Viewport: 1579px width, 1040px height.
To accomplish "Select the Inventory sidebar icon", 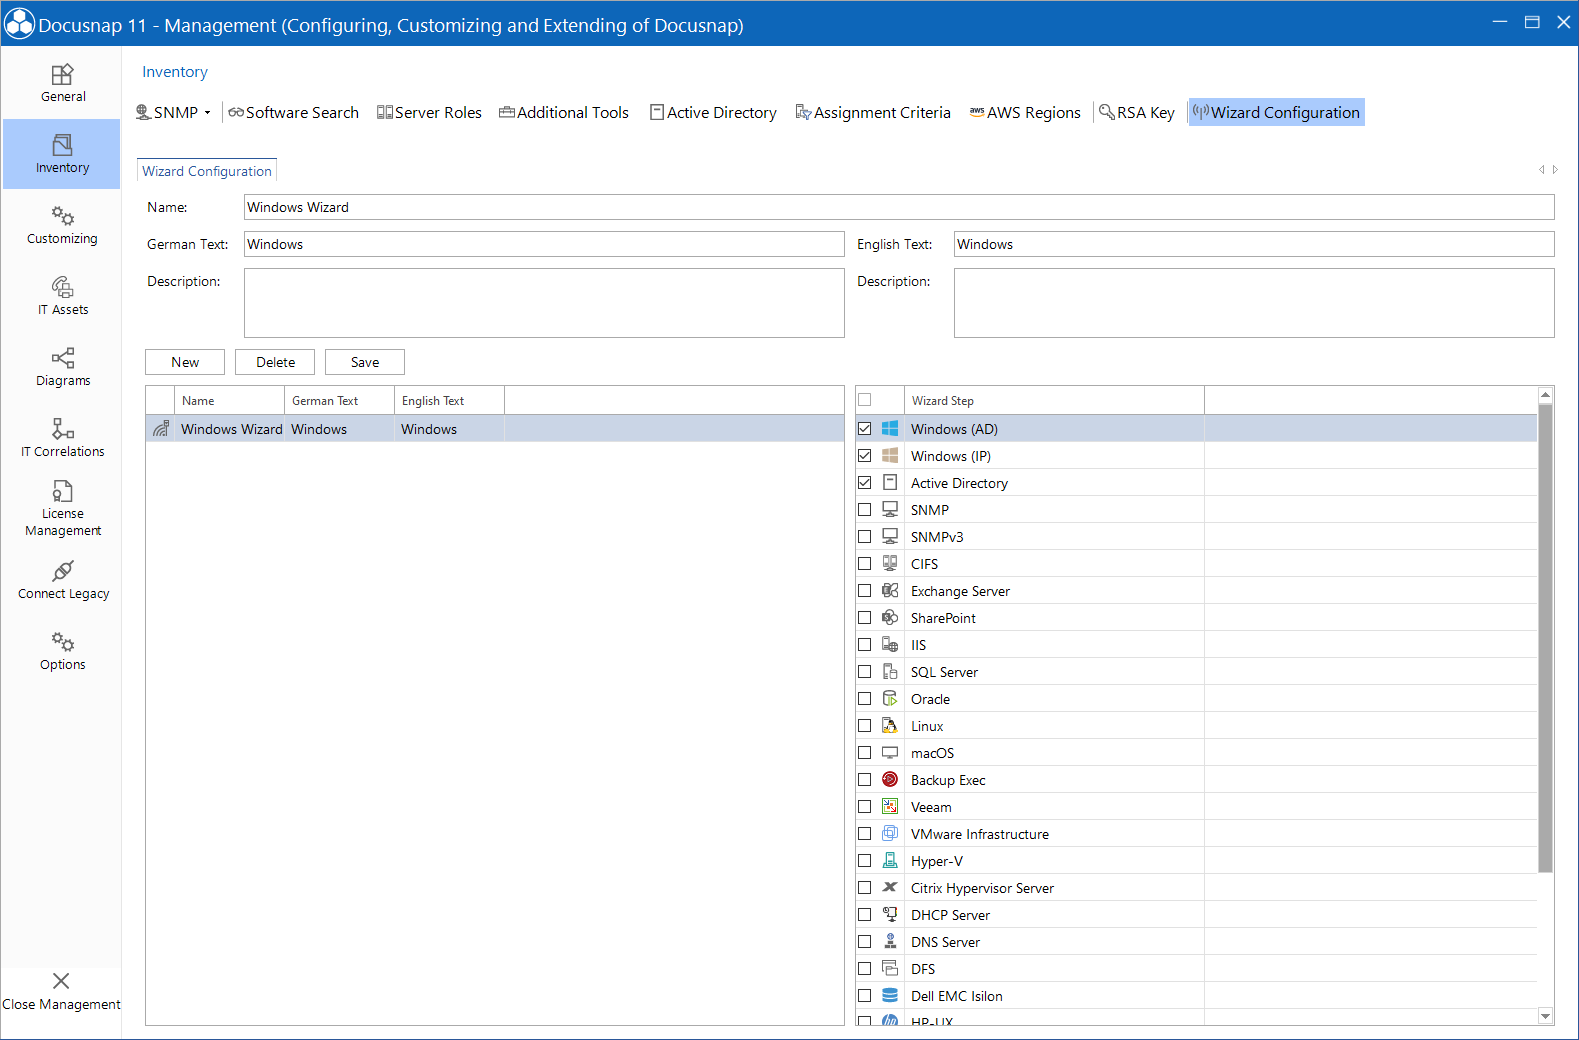I will coord(62,145).
